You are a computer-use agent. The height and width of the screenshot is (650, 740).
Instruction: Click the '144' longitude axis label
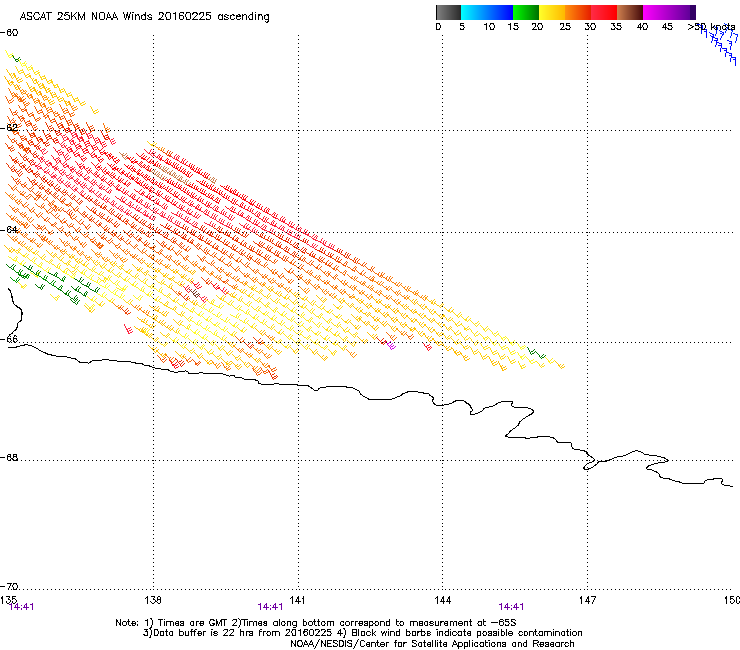click(x=442, y=600)
